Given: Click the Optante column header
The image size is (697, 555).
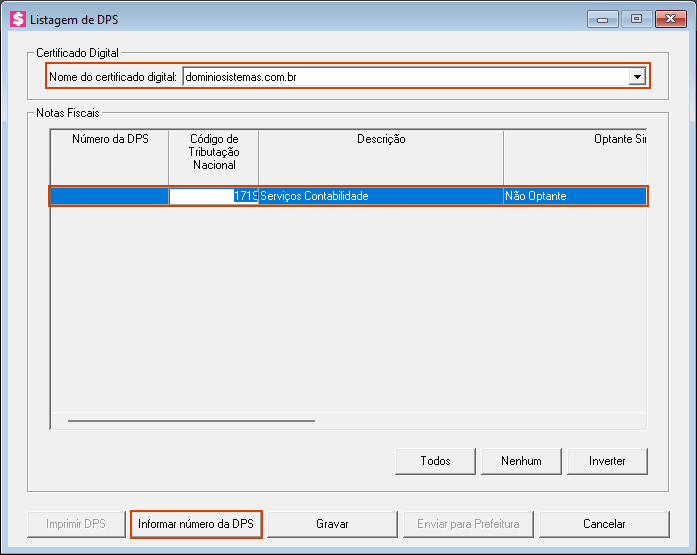Looking at the screenshot, I should 575,140.
